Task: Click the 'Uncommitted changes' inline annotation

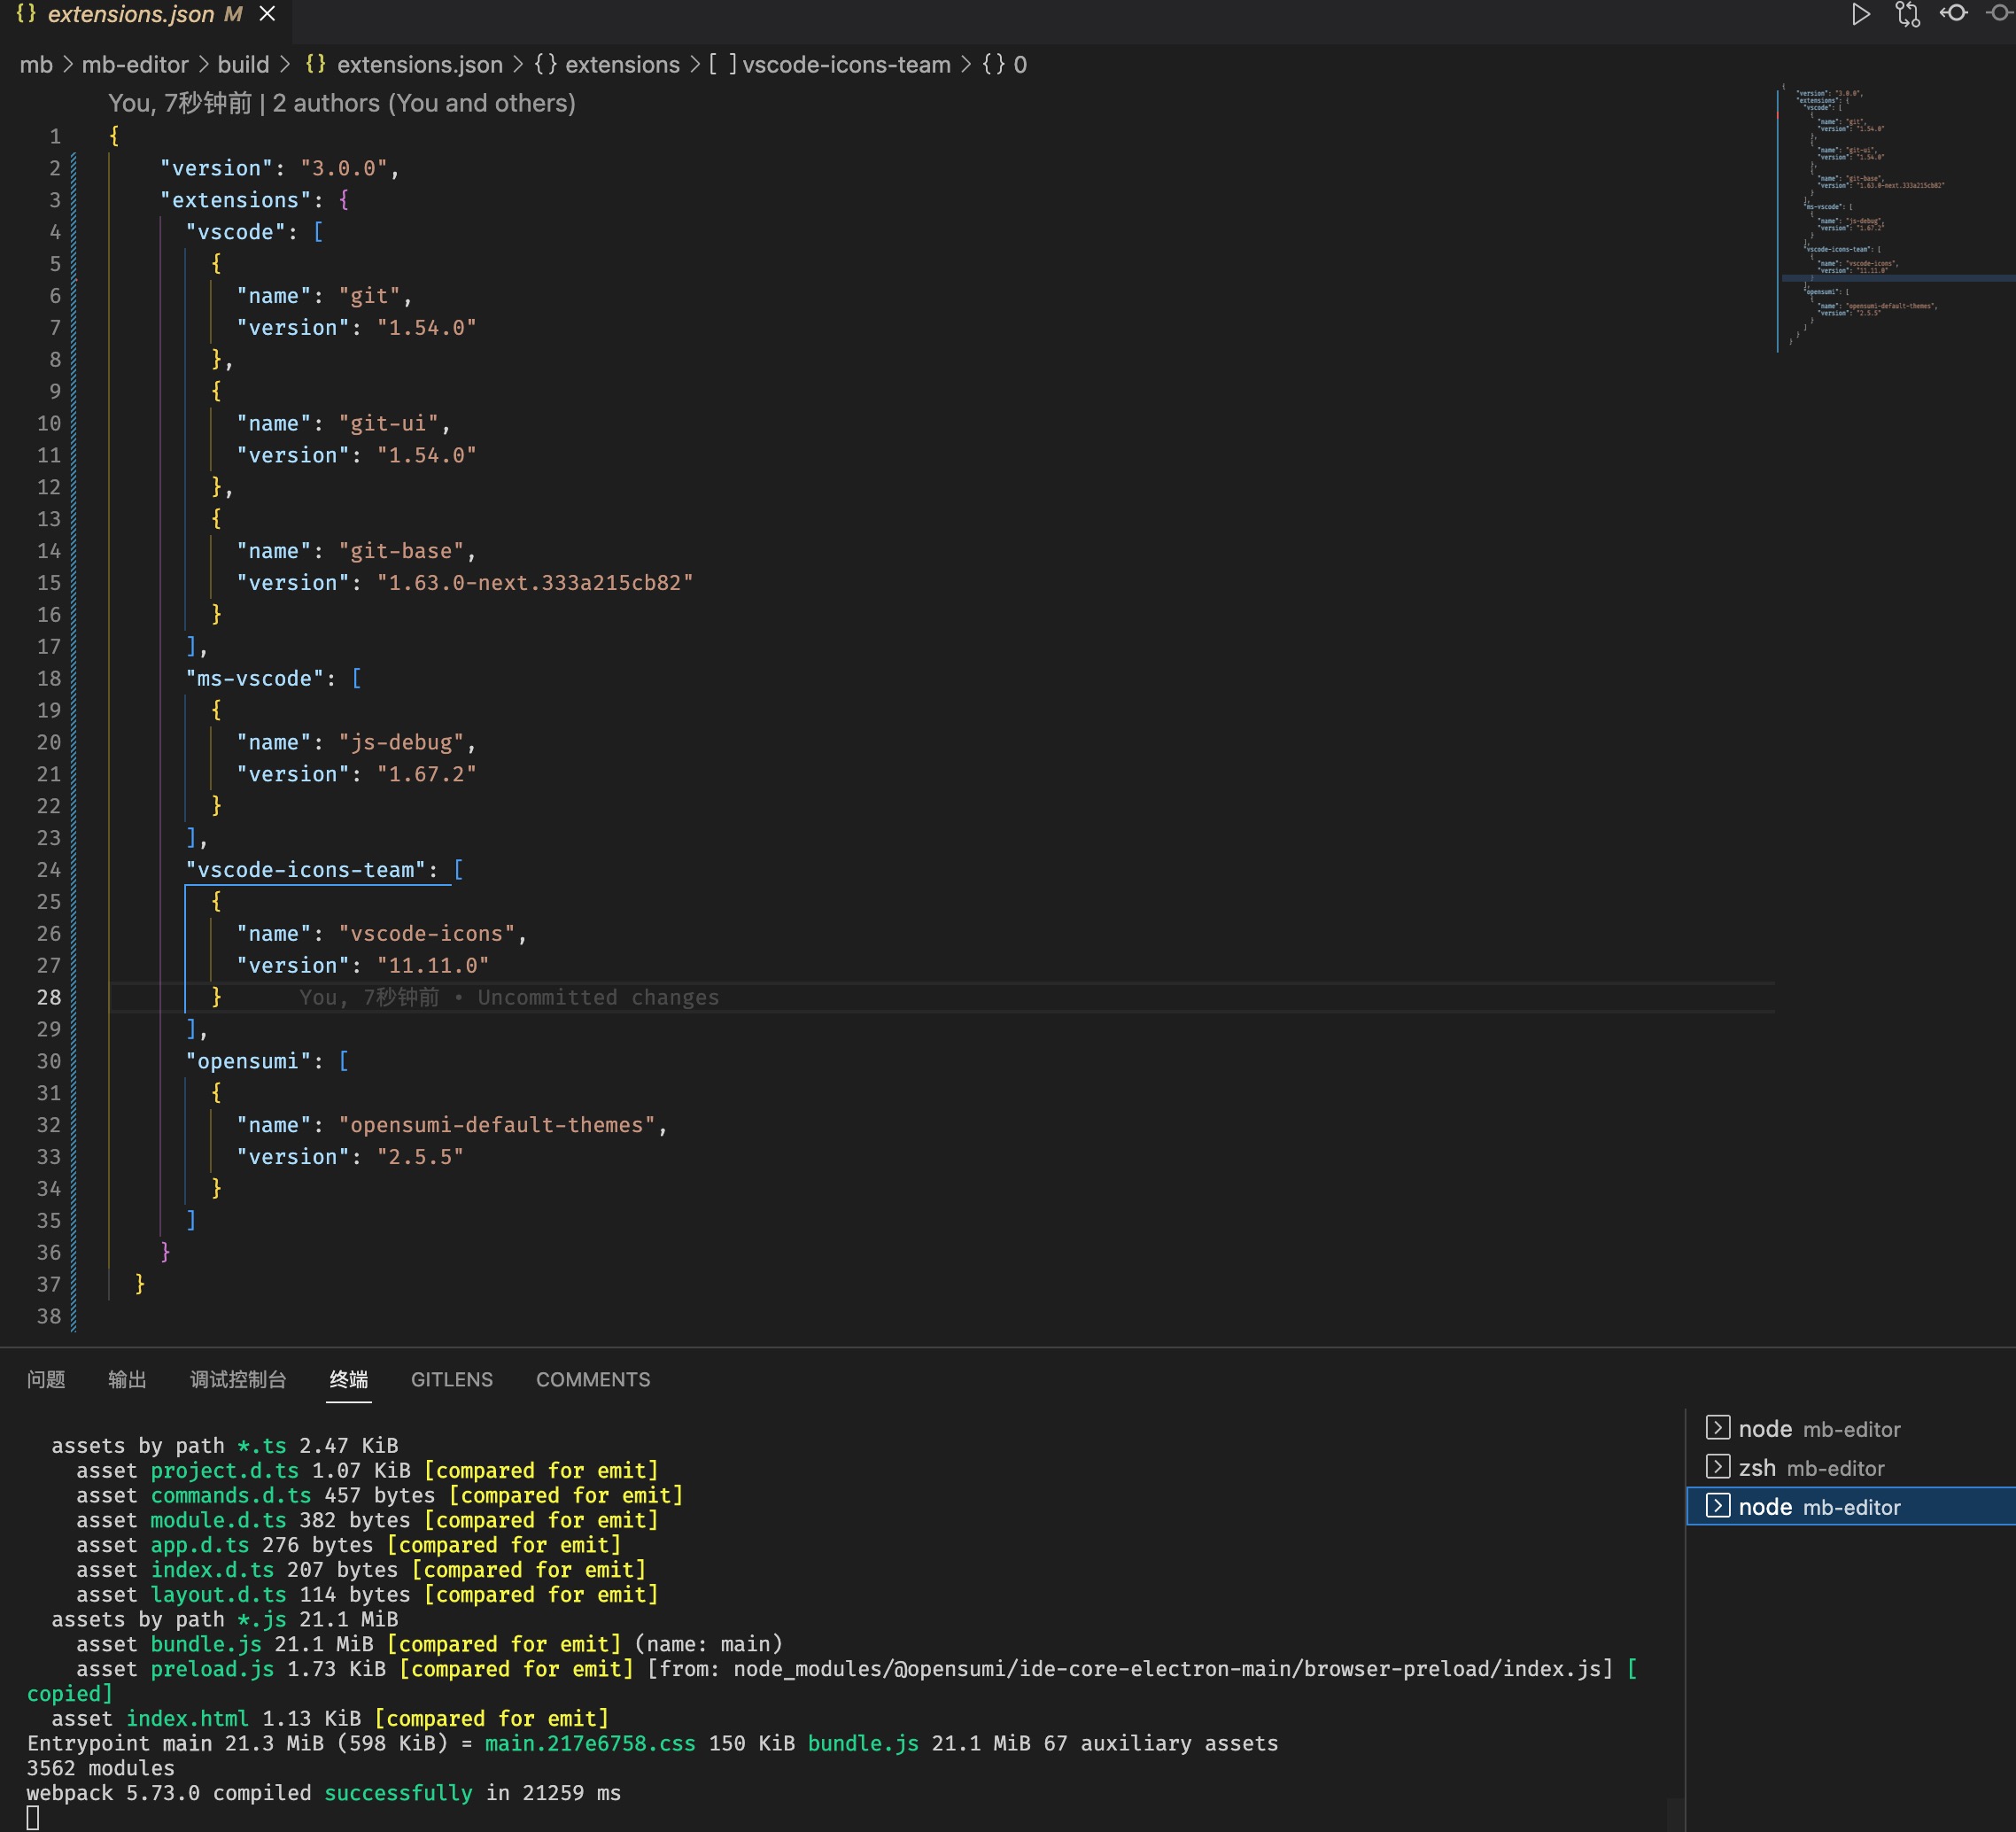Action: tap(597, 996)
